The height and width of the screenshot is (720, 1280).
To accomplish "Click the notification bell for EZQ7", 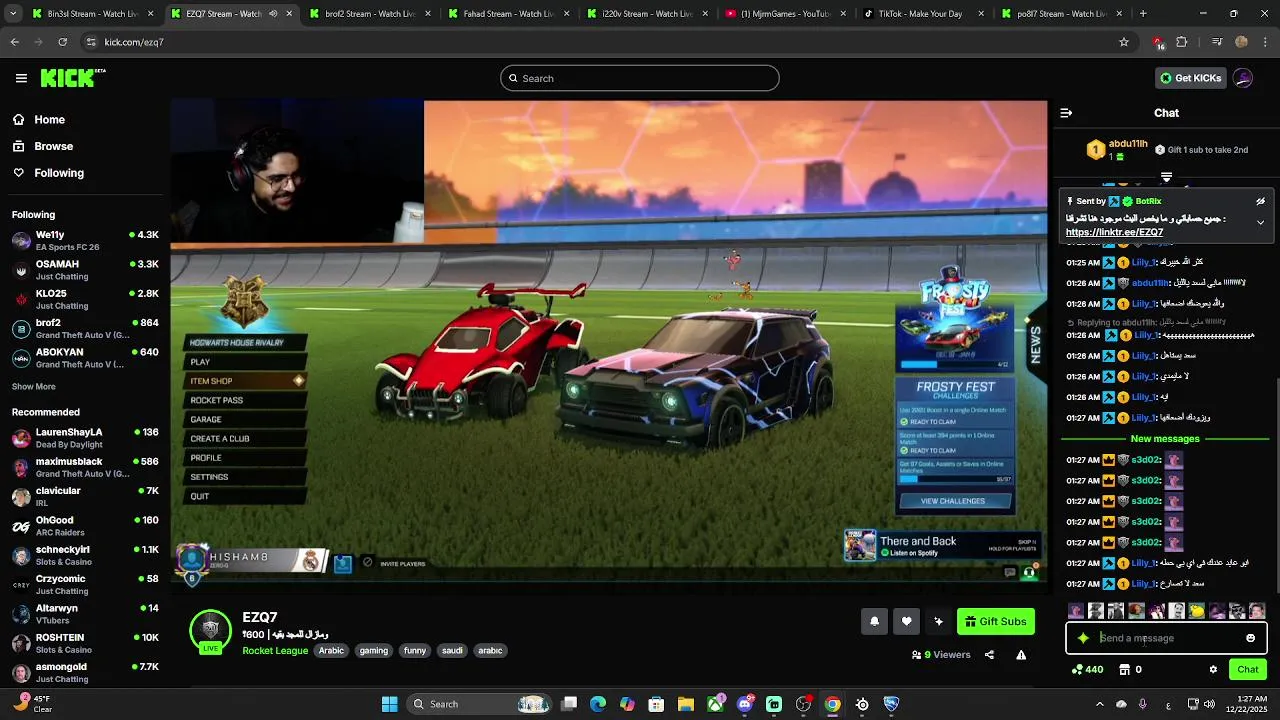I will tap(874, 621).
